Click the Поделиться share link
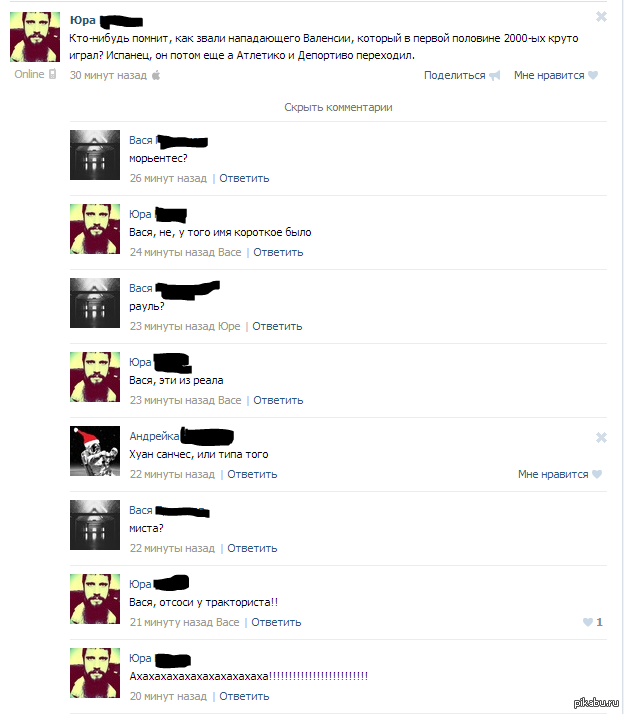 [455, 76]
